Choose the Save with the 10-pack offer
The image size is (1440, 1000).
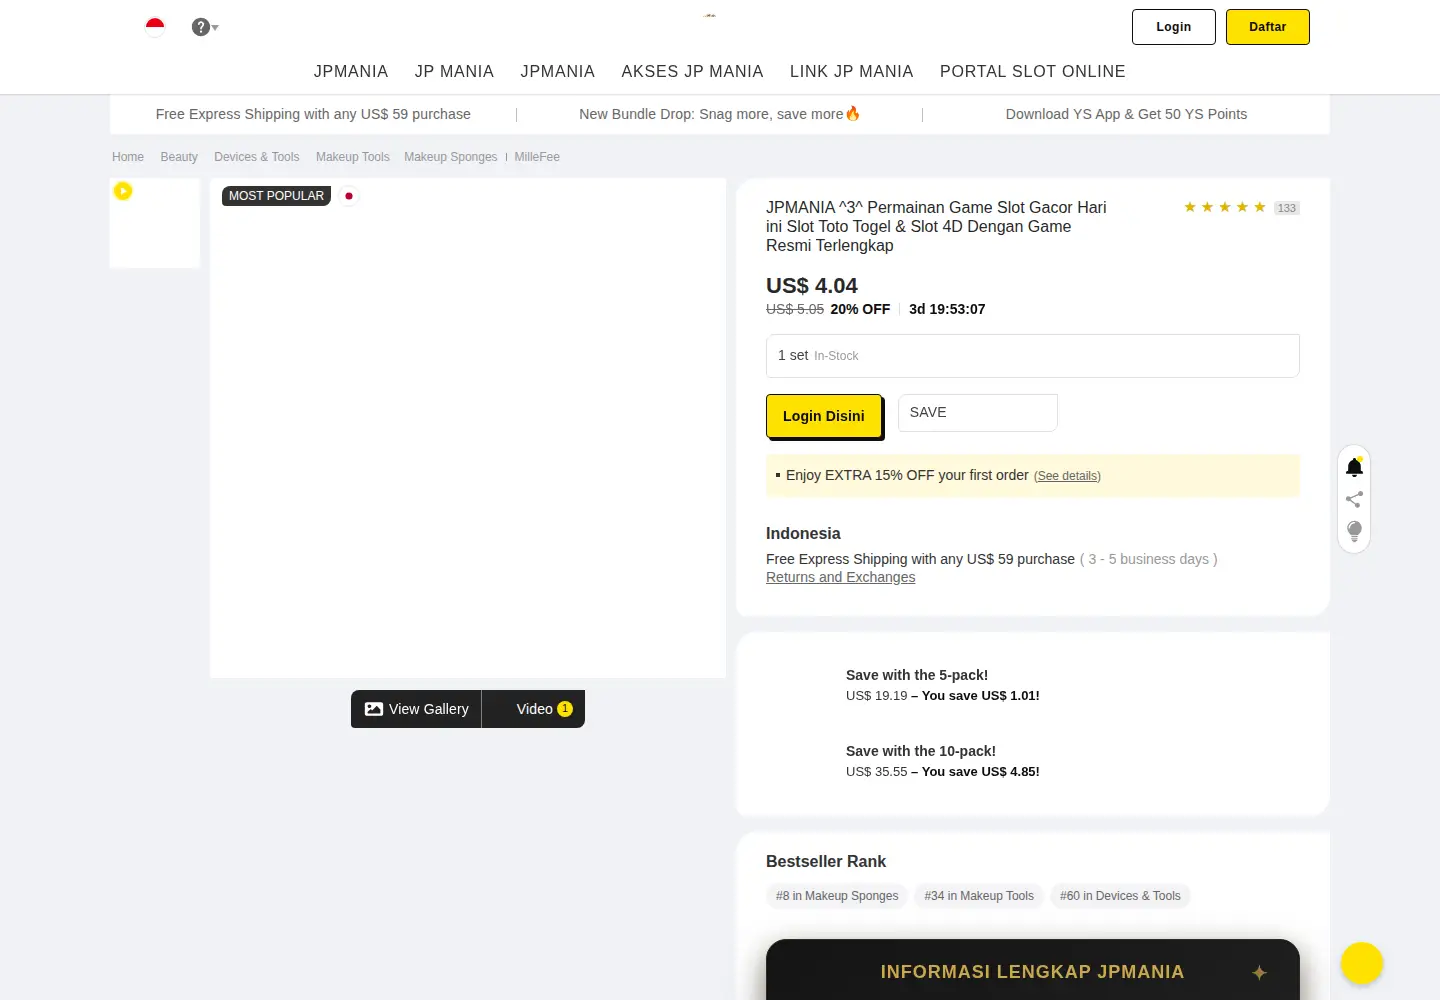point(943,761)
